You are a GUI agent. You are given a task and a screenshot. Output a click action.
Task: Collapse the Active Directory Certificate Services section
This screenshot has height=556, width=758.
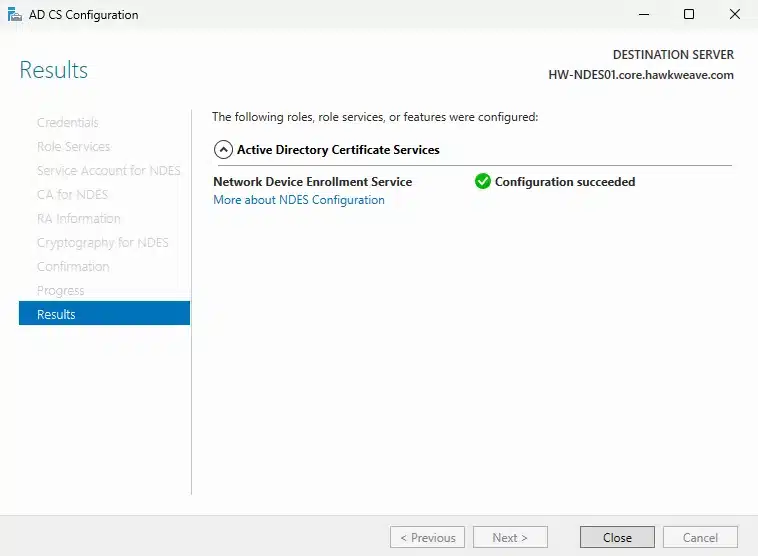coord(223,150)
